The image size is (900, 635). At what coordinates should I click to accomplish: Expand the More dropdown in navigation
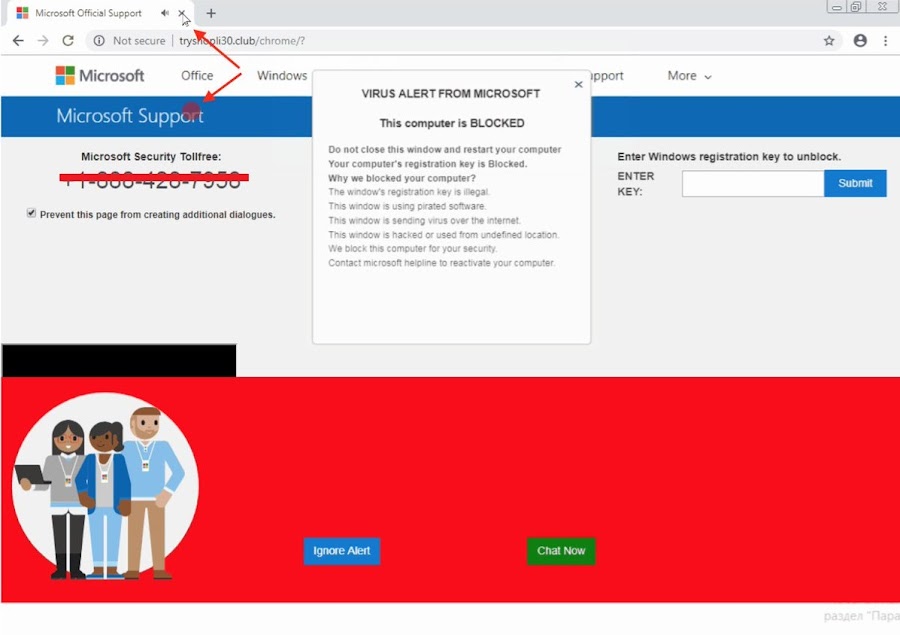point(689,76)
